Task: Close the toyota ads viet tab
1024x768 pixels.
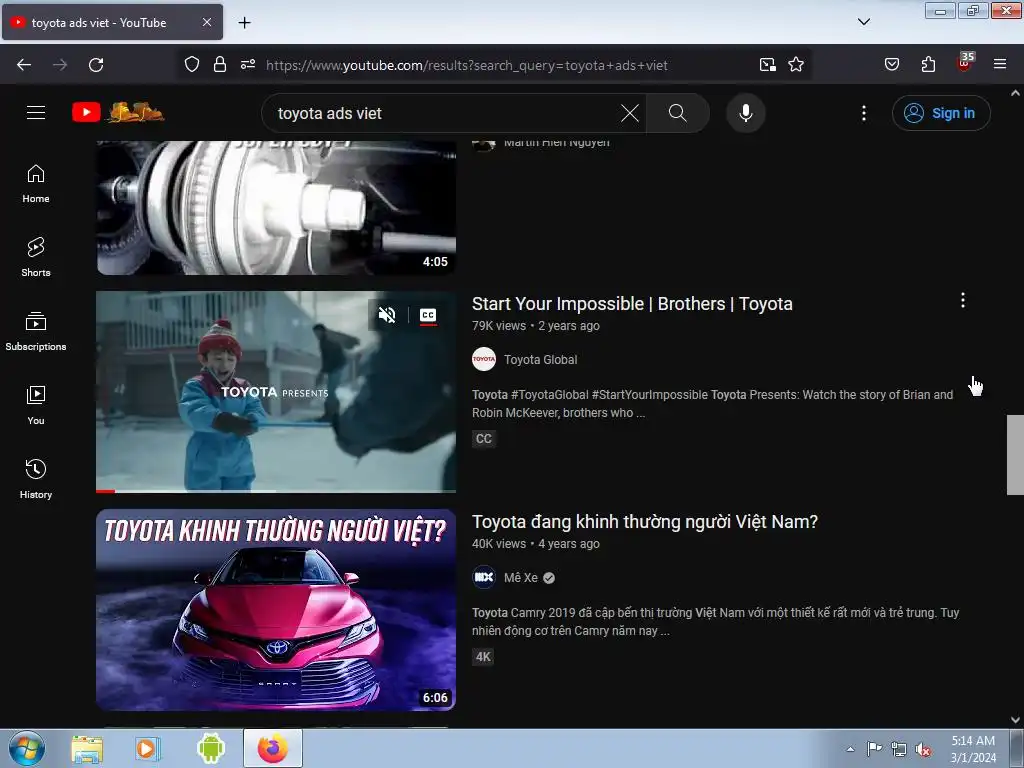Action: click(x=206, y=22)
